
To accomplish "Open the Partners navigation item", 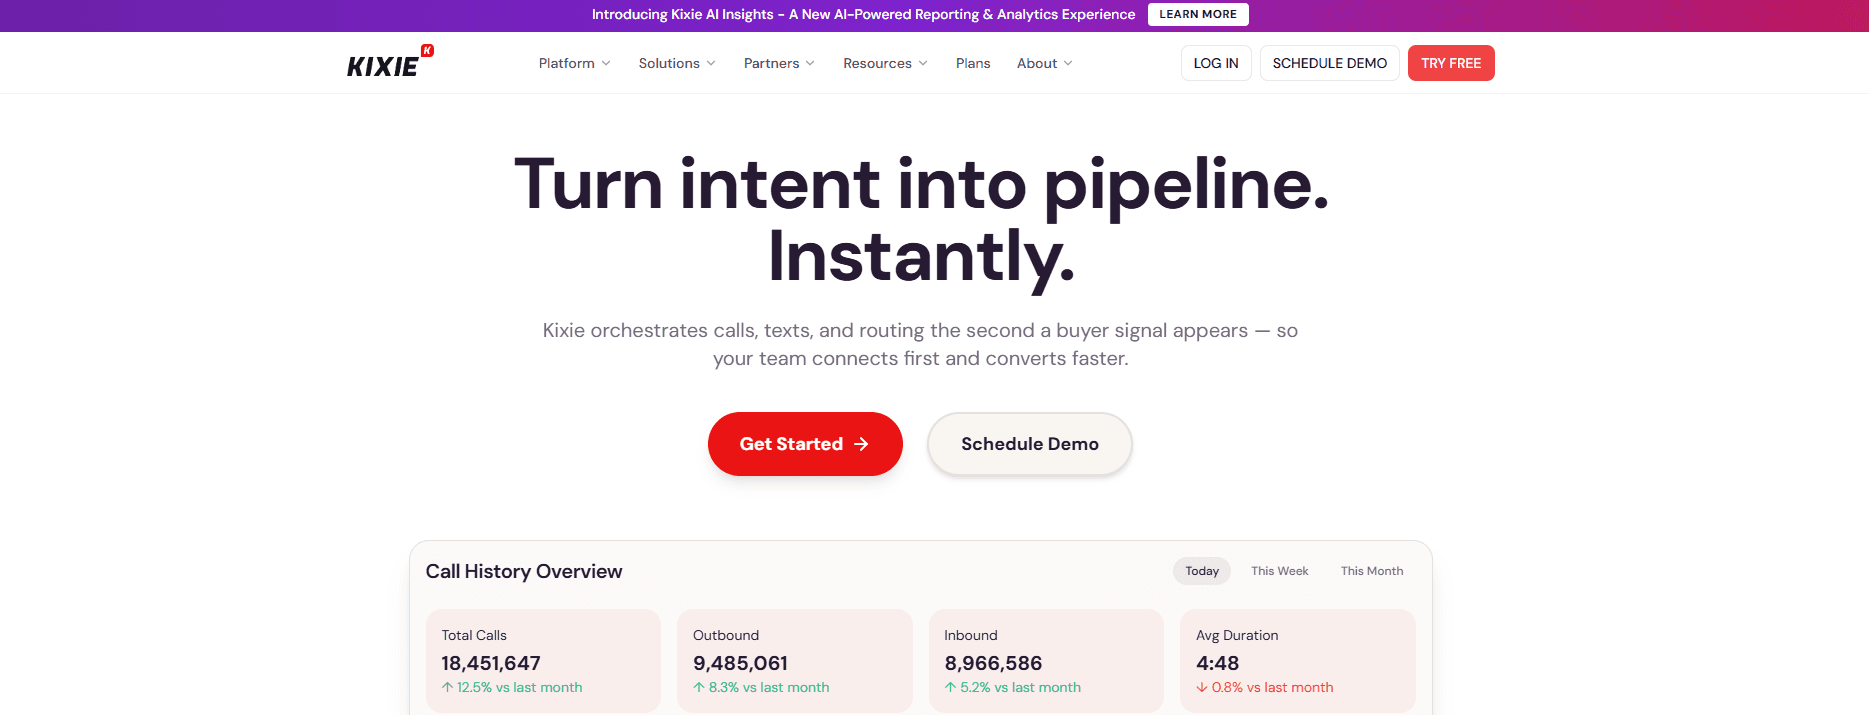I will tap(779, 63).
